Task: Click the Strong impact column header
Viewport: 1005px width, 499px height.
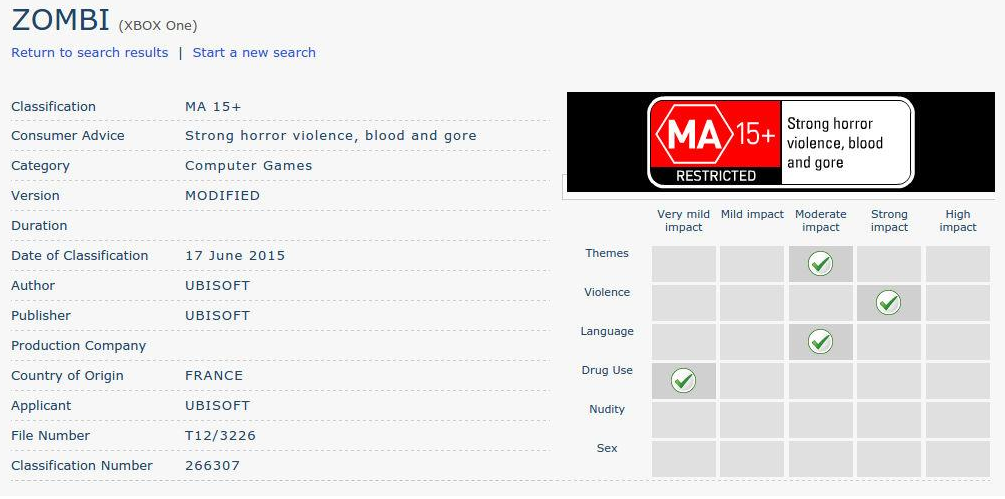Action: coord(889,220)
